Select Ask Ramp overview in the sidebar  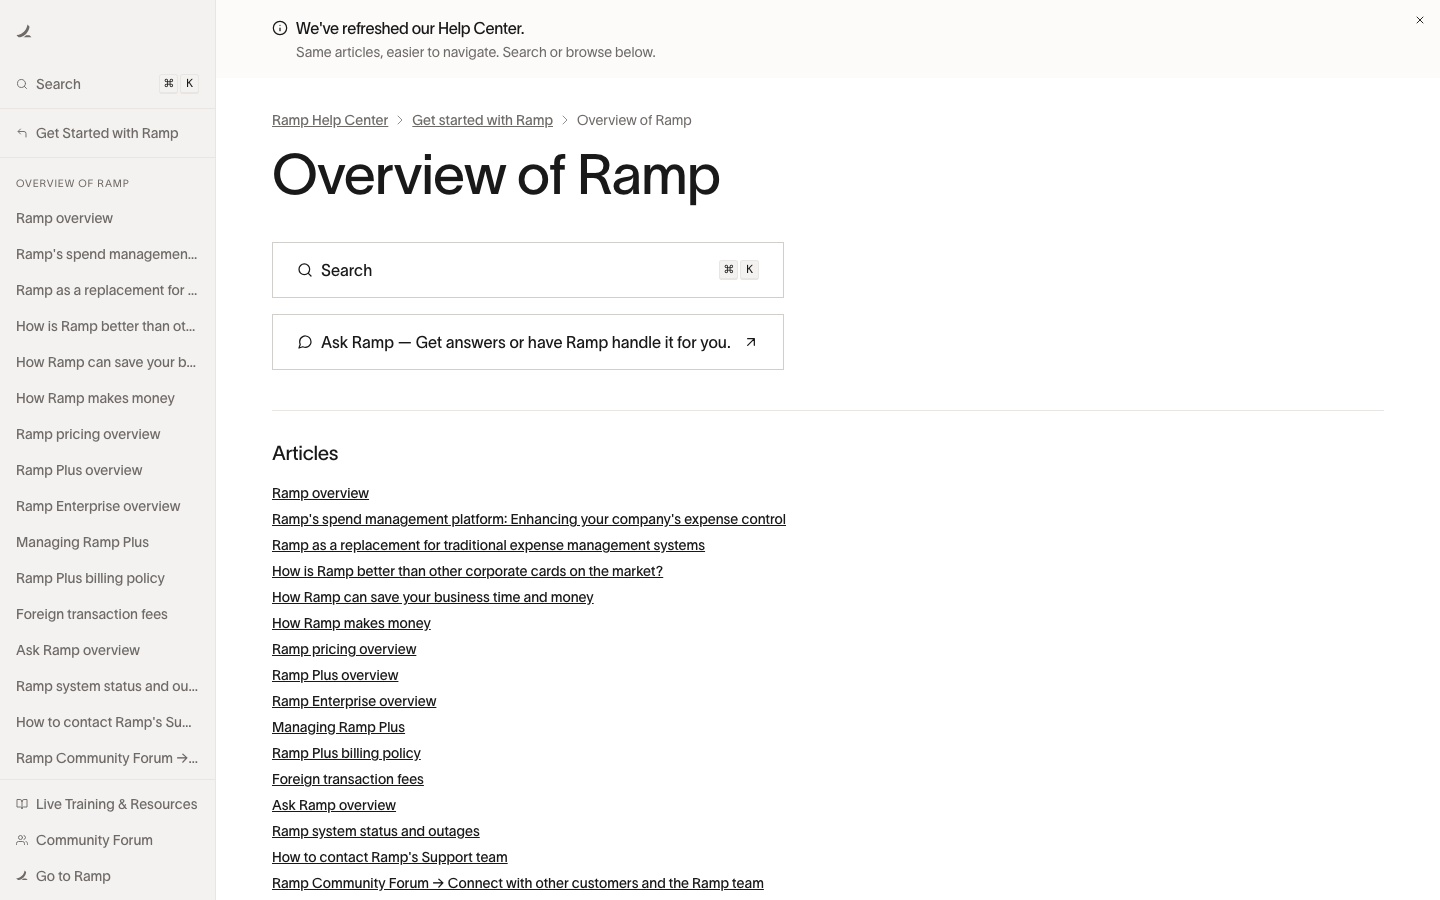point(78,650)
